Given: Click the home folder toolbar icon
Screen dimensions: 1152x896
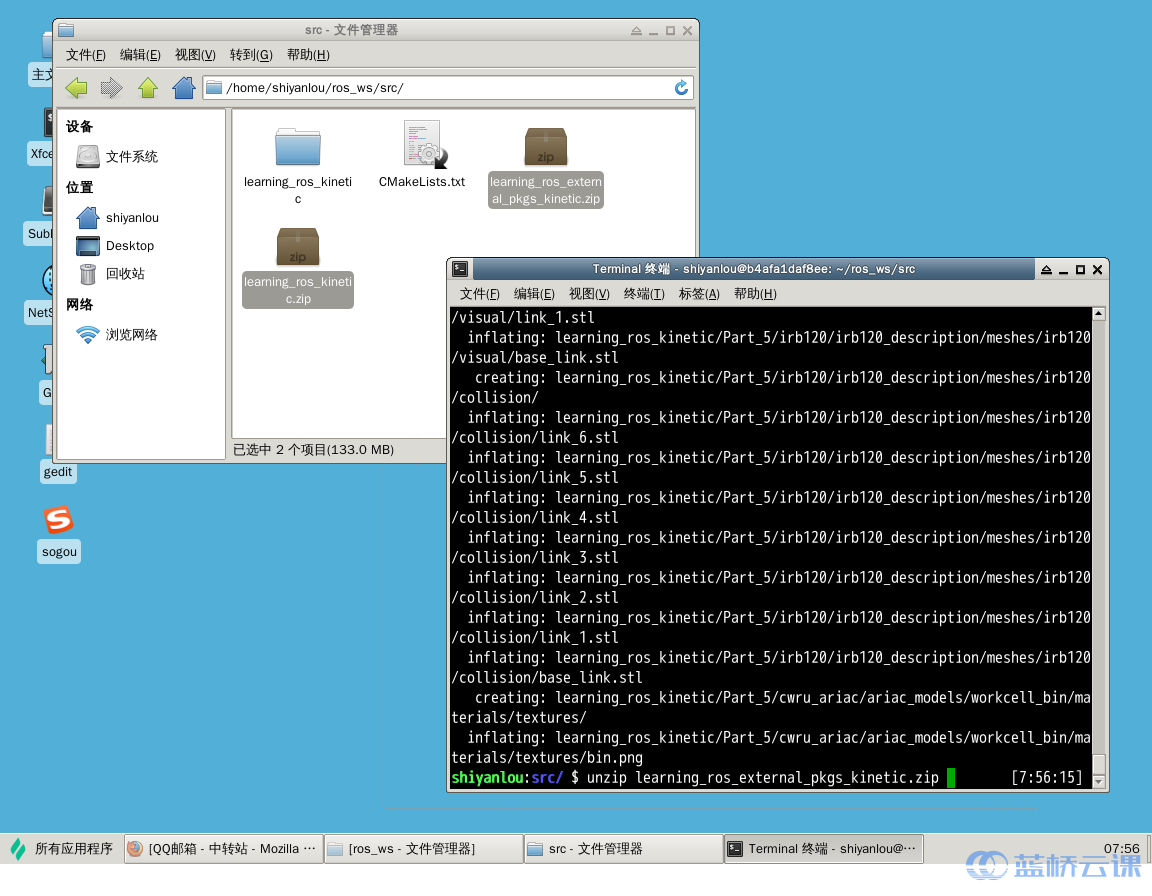Looking at the screenshot, I should click(x=184, y=88).
